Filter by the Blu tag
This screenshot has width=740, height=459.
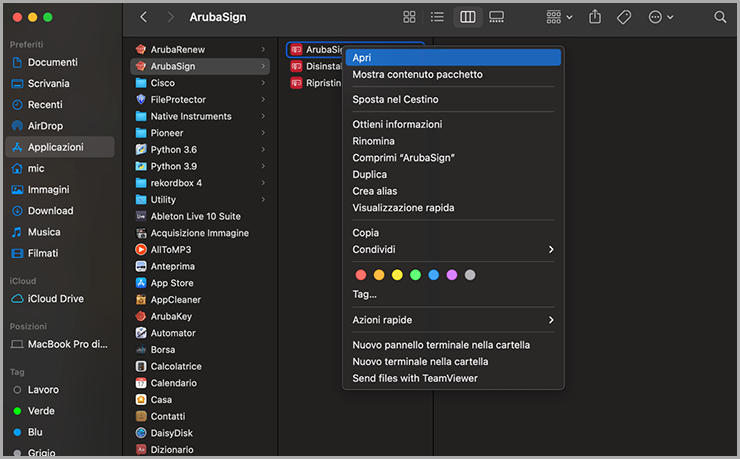(x=60, y=433)
